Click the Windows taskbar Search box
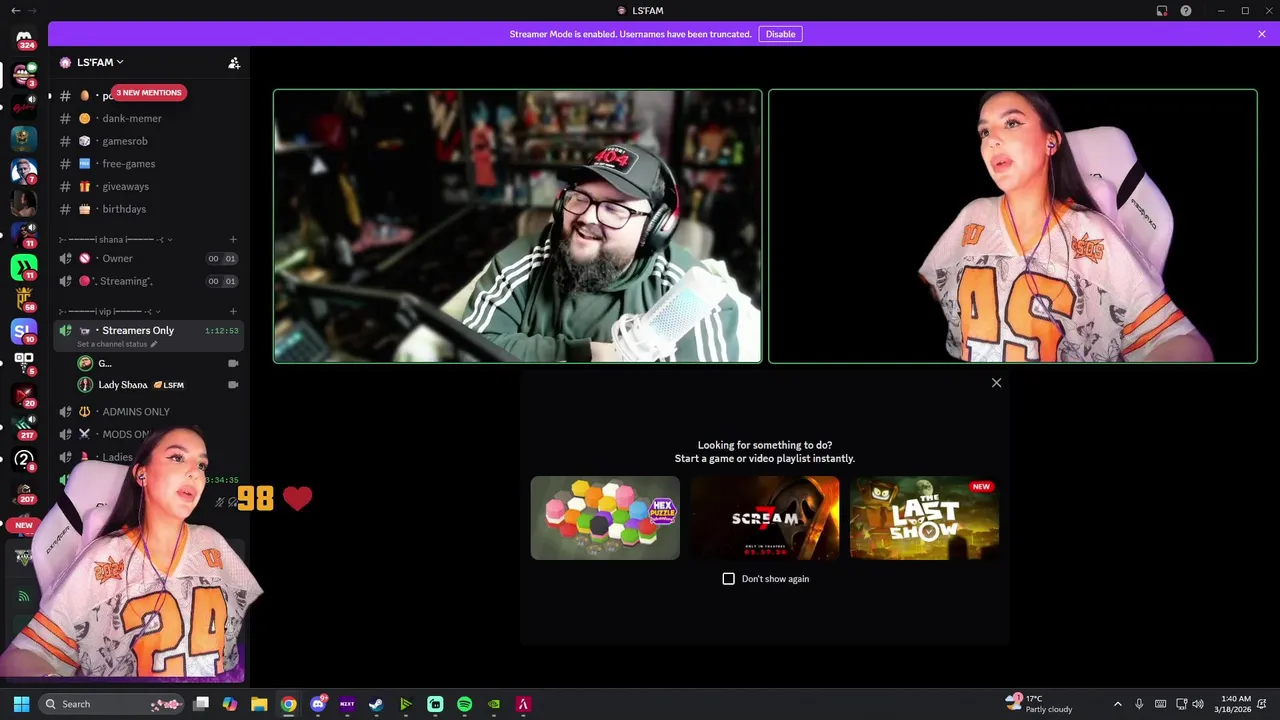Screen dimensions: 1280x720 pyautogui.click(x=110, y=704)
